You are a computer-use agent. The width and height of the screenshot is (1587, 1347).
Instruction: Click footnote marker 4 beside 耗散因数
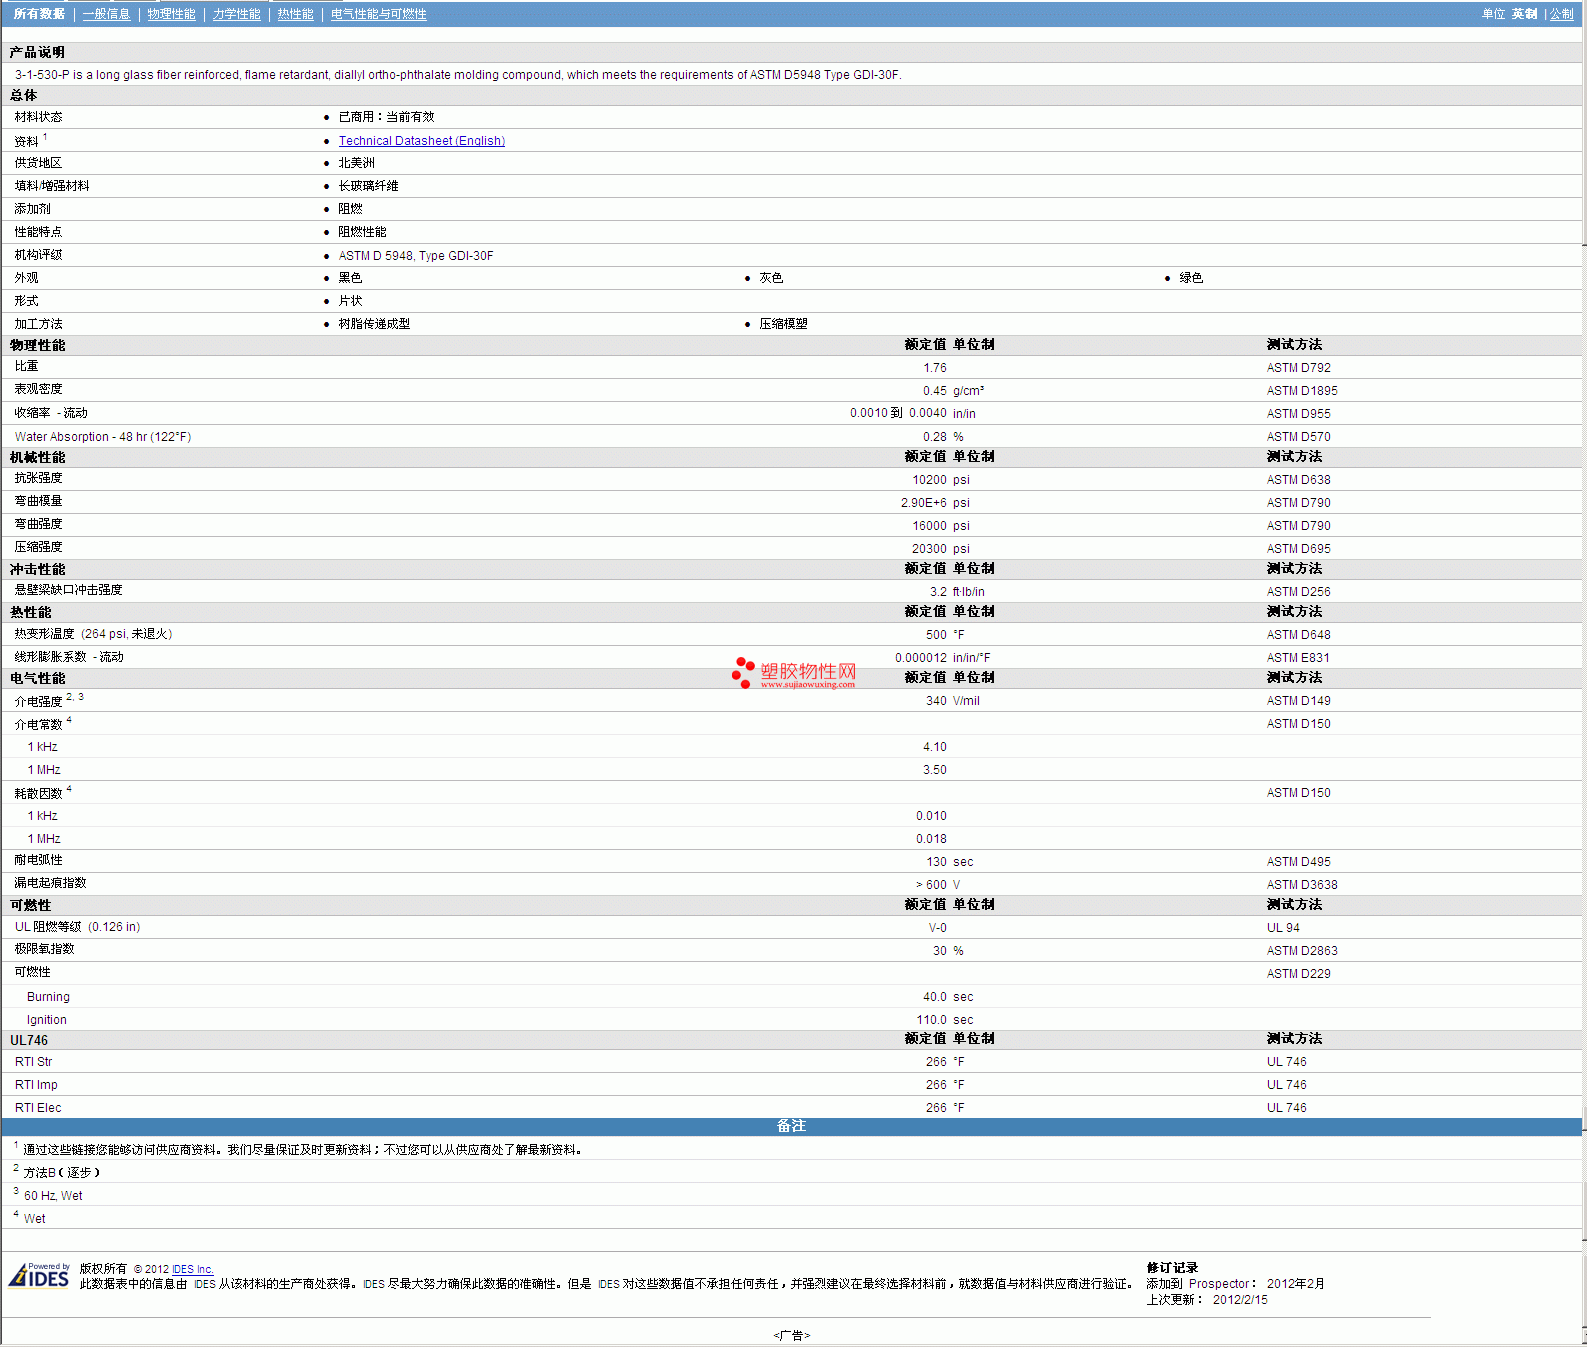69,789
